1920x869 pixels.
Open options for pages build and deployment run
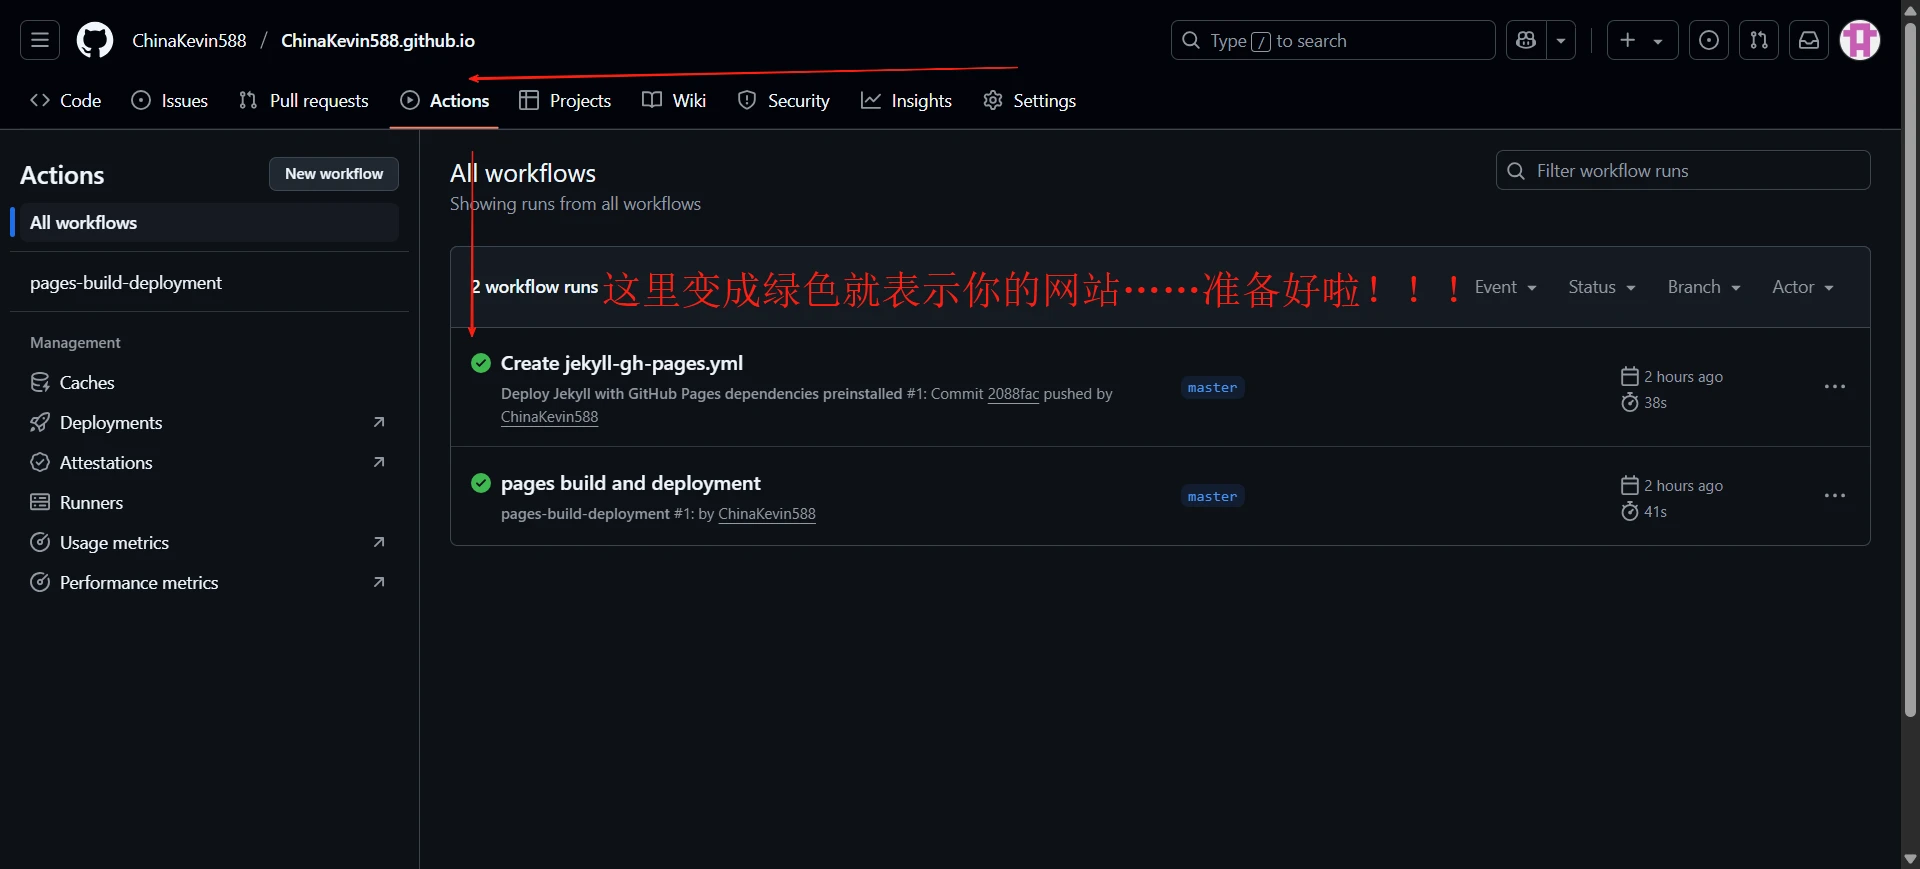[x=1834, y=496]
